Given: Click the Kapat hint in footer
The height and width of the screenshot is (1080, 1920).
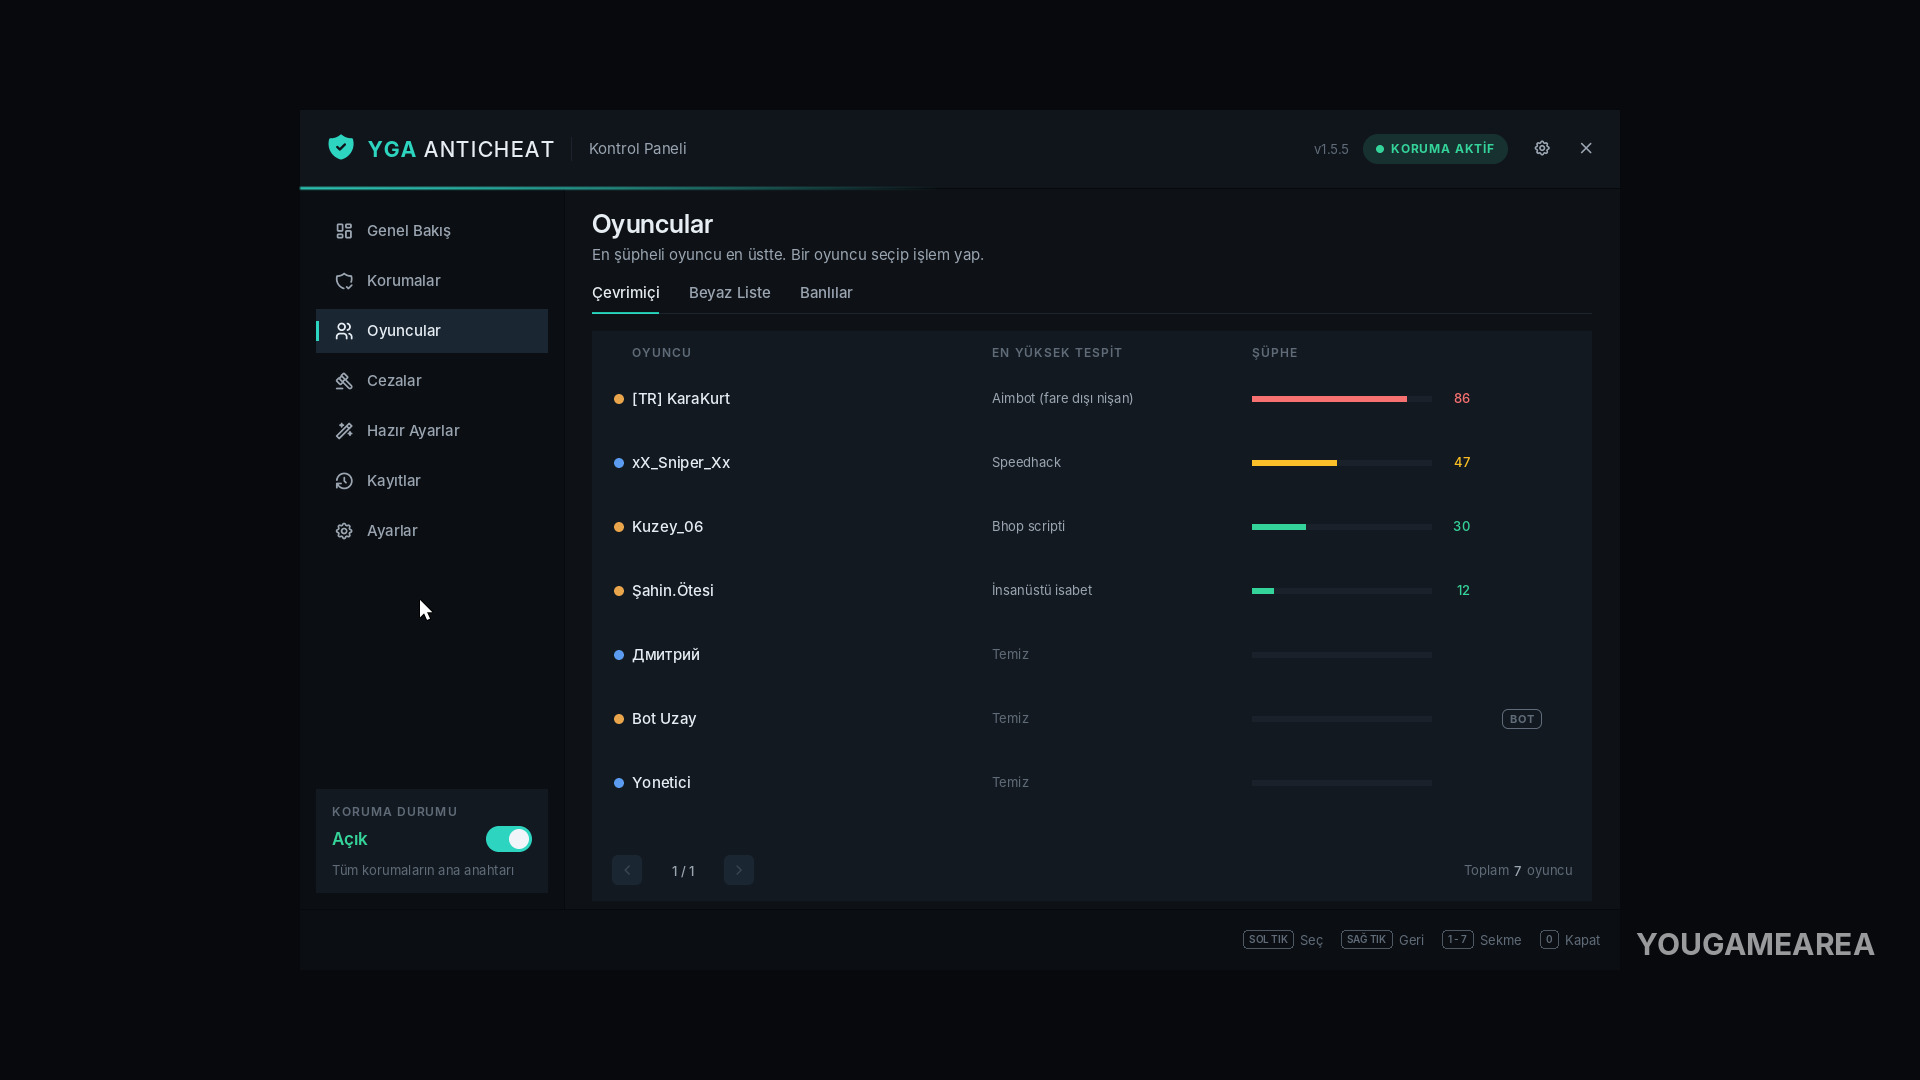Looking at the screenshot, I should point(1570,940).
